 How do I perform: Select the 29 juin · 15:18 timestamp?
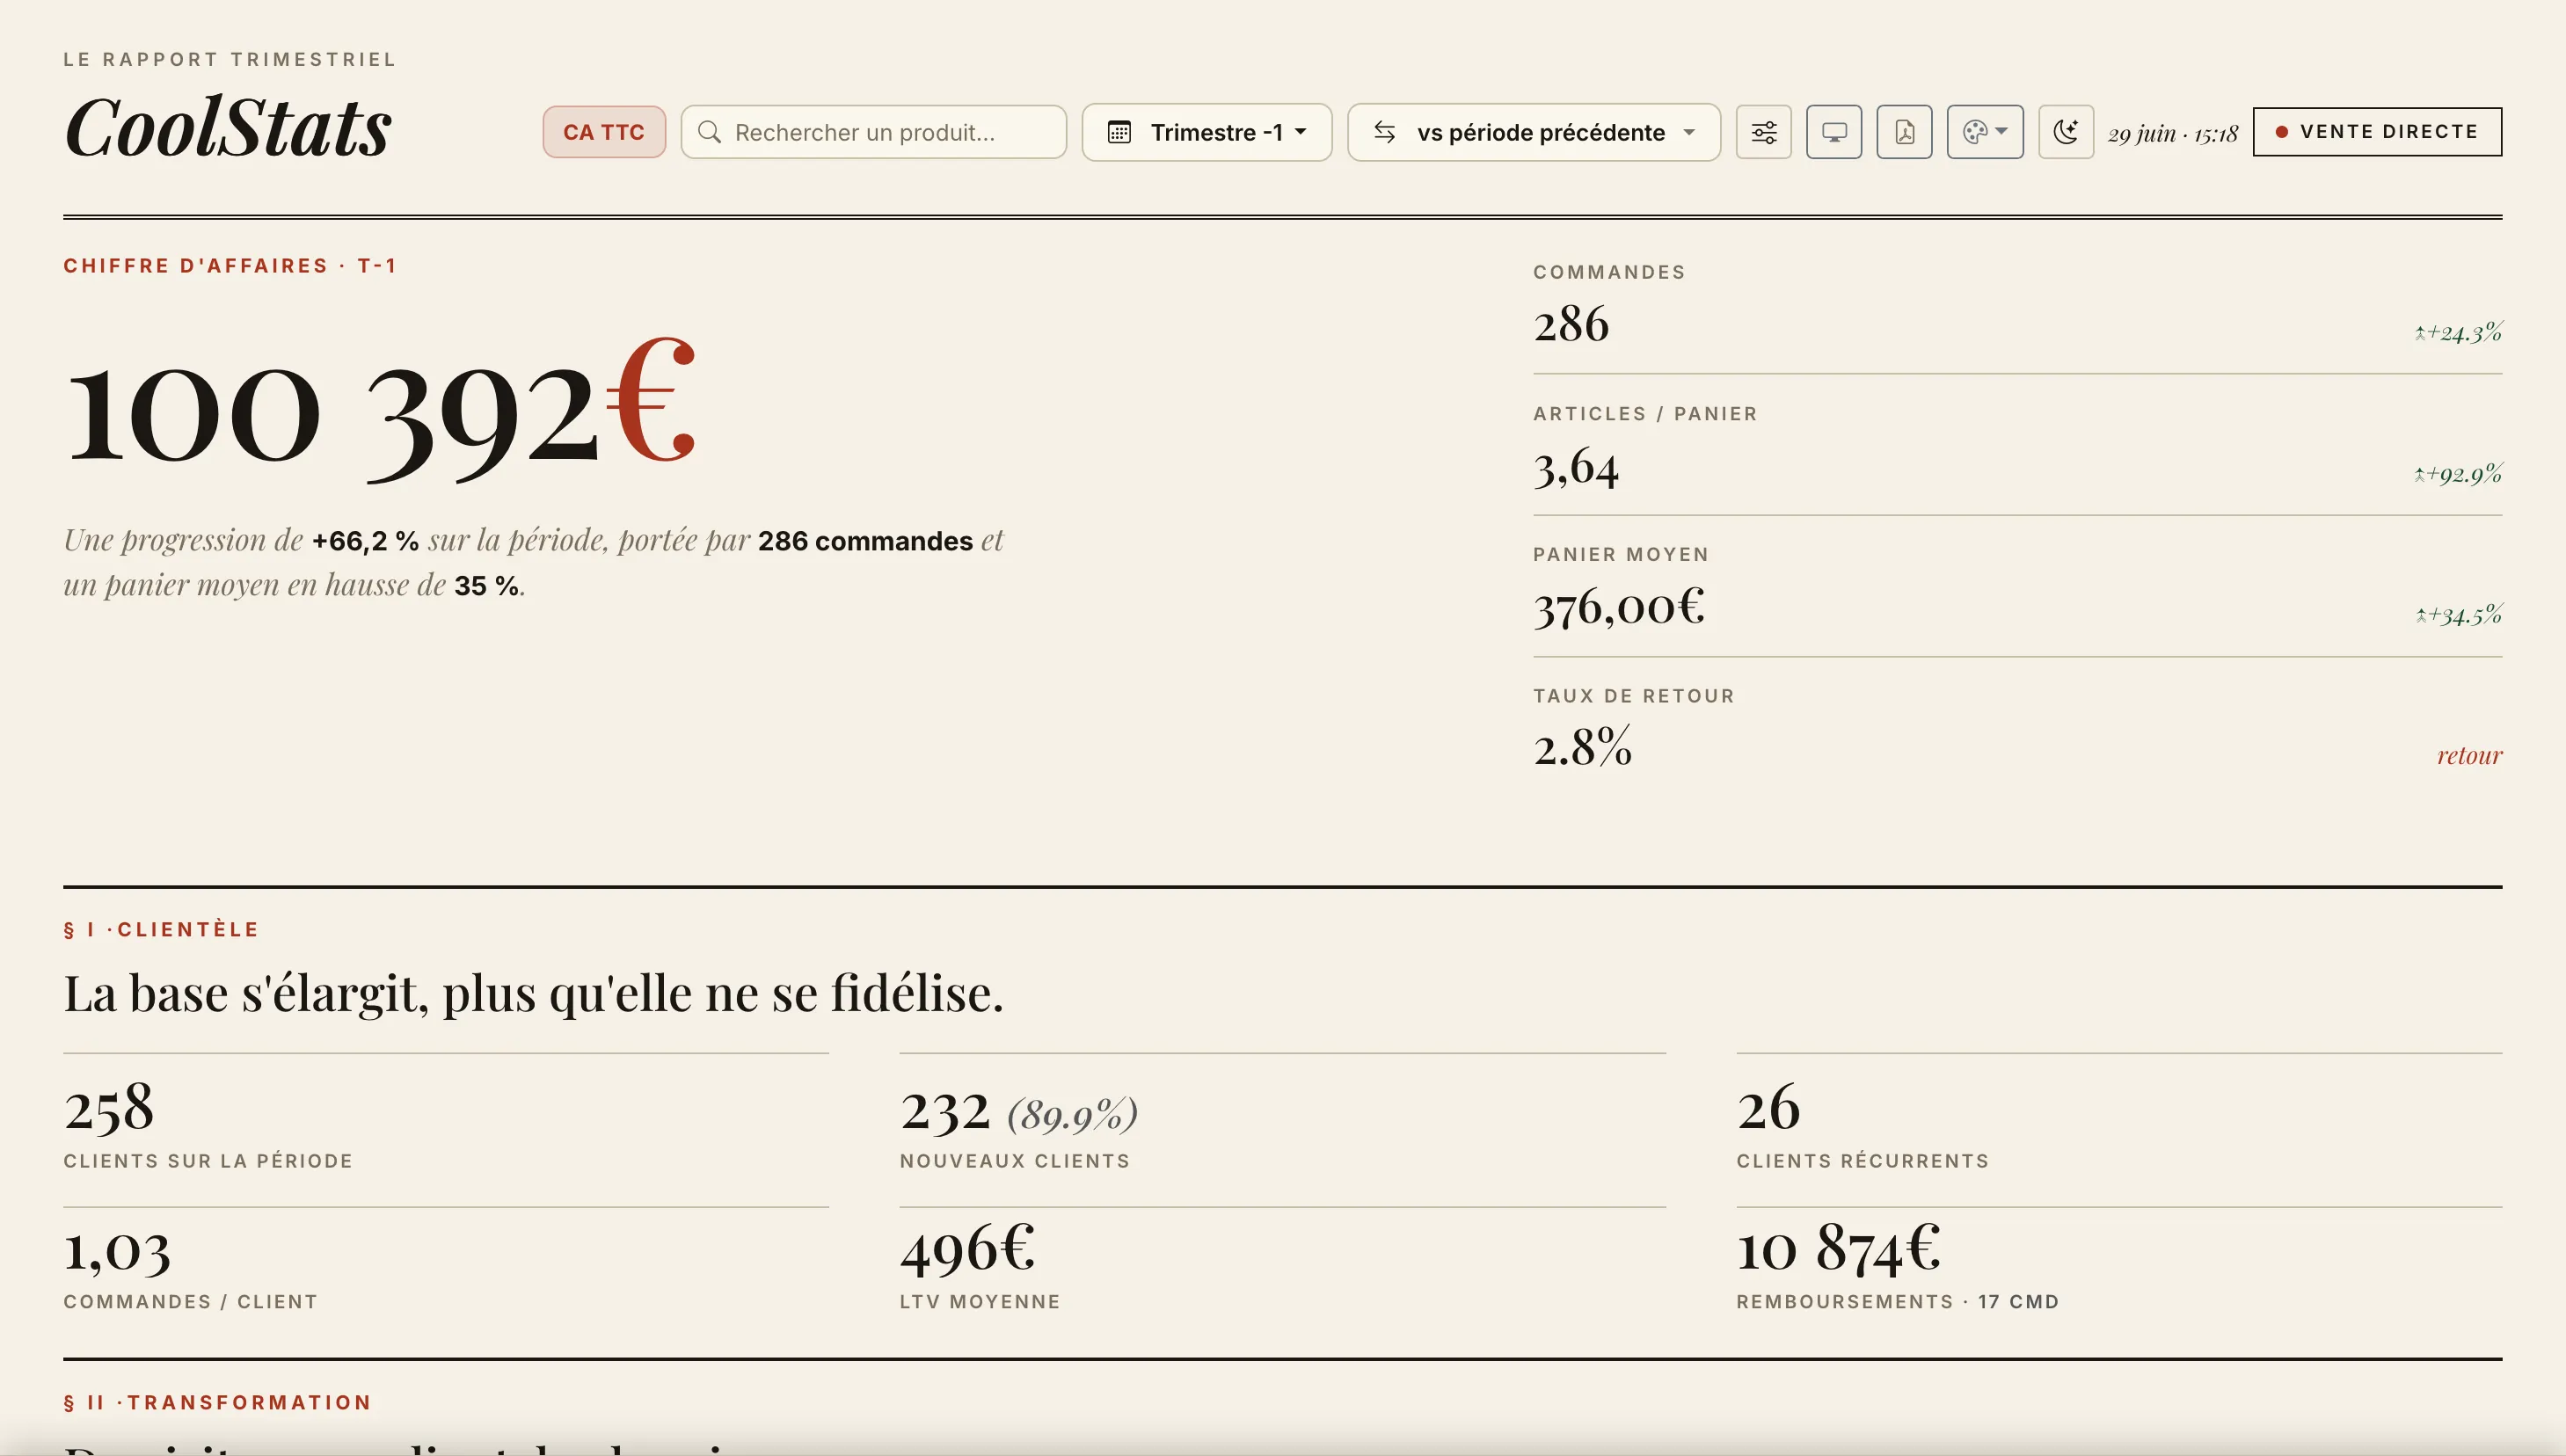[2172, 133]
